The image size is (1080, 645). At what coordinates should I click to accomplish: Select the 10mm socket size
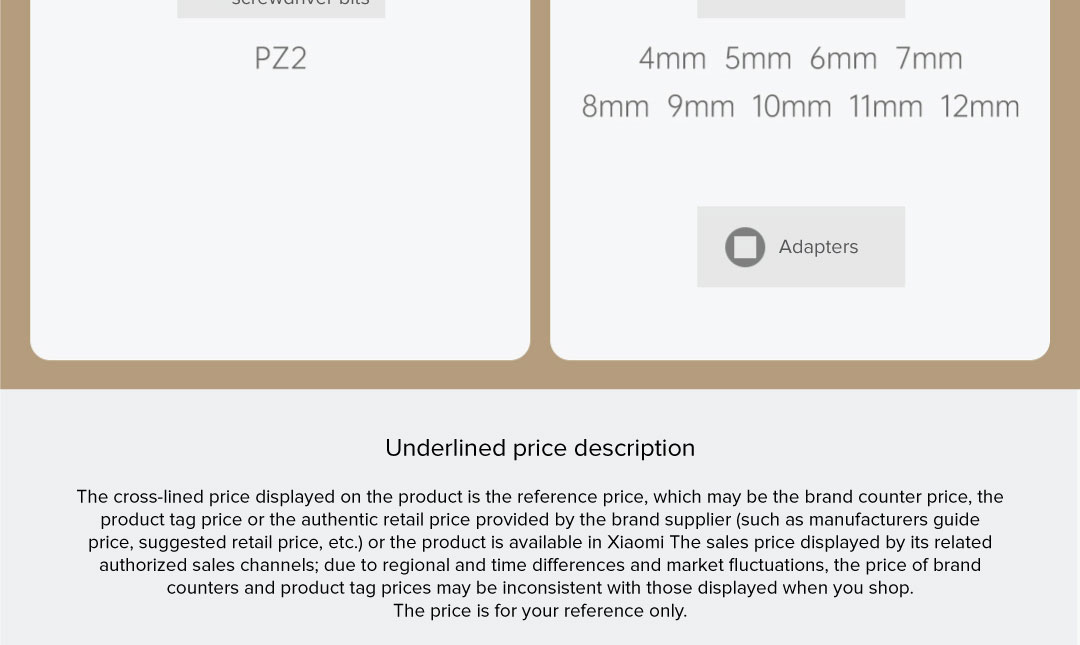click(x=791, y=107)
